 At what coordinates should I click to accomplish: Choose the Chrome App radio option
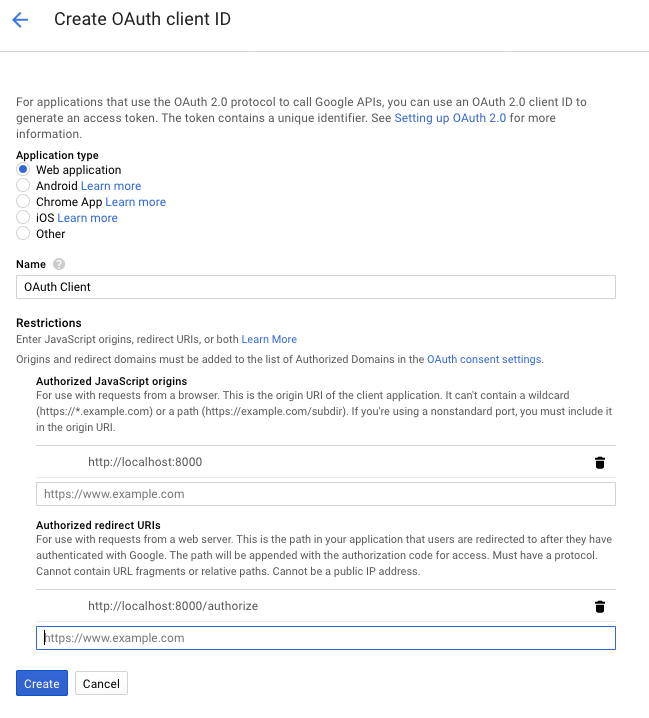(23, 201)
